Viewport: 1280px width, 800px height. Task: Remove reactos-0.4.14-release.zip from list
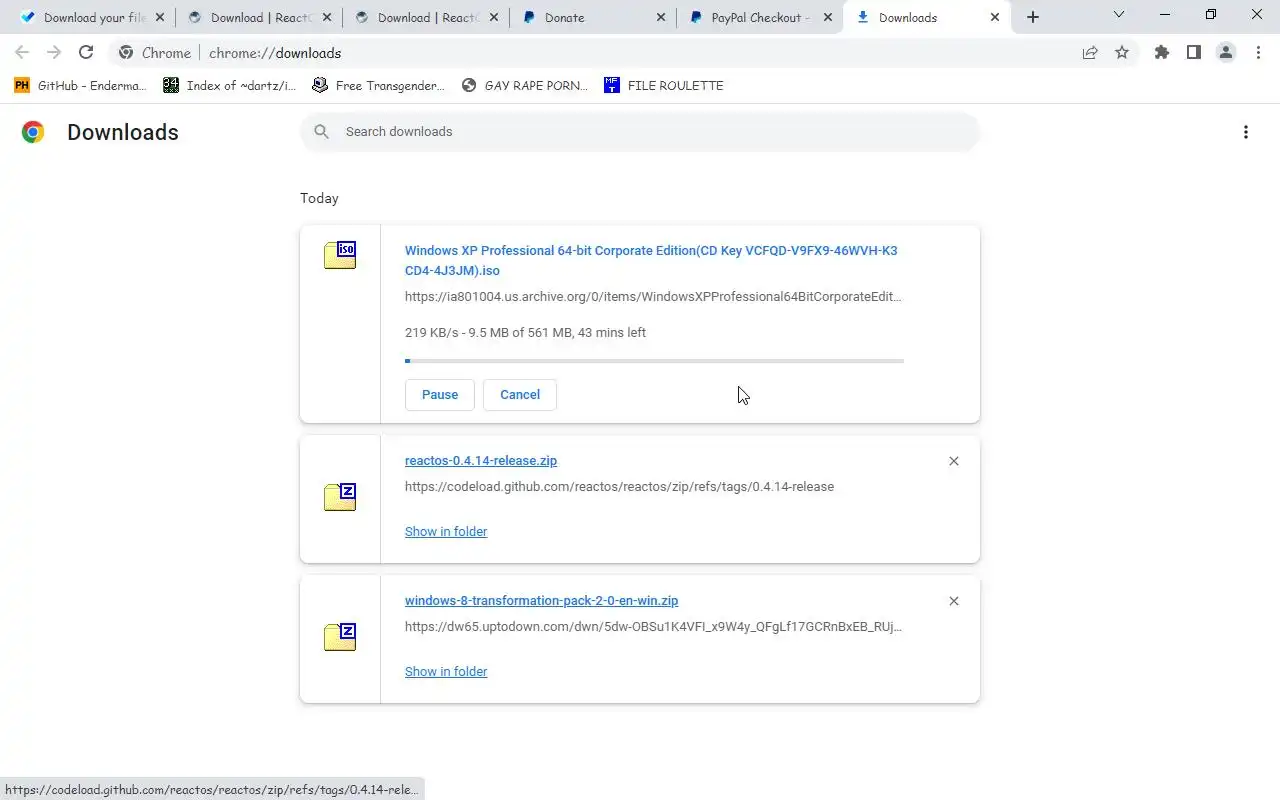[954, 461]
